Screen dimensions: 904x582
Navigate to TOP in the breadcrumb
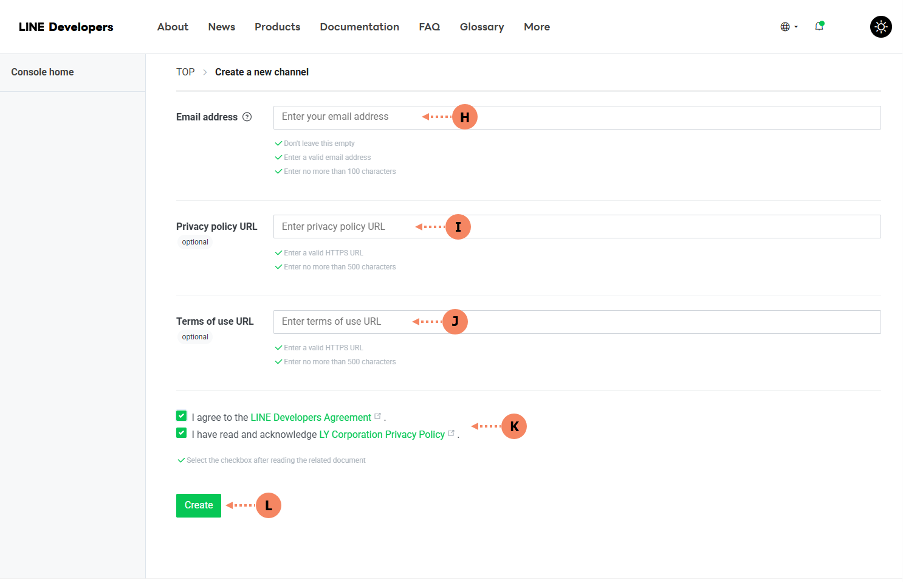(185, 72)
